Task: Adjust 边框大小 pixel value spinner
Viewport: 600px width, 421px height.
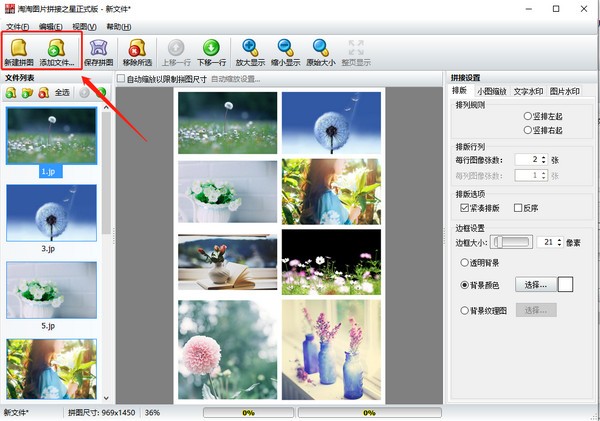Action: click(x=562, y=242)
